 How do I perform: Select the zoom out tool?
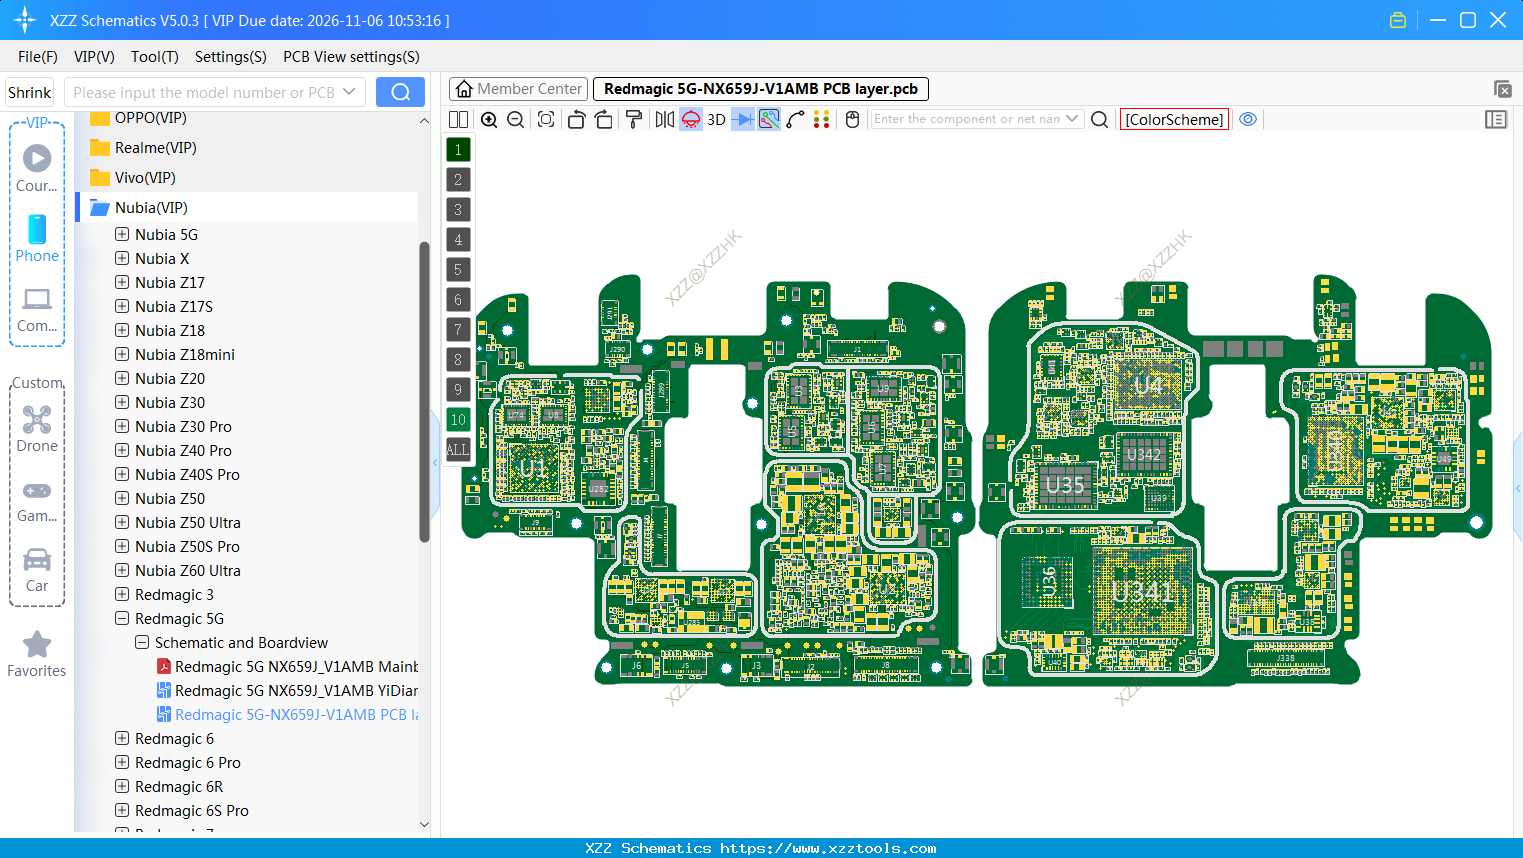pos(515,119)
